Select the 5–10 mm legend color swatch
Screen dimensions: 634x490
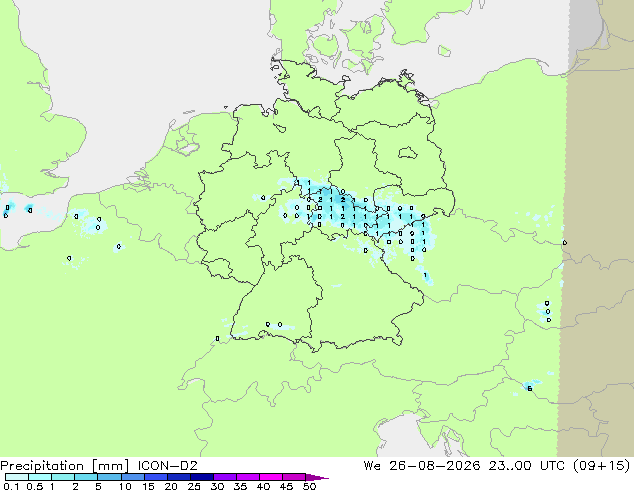[x=109, y=477]
